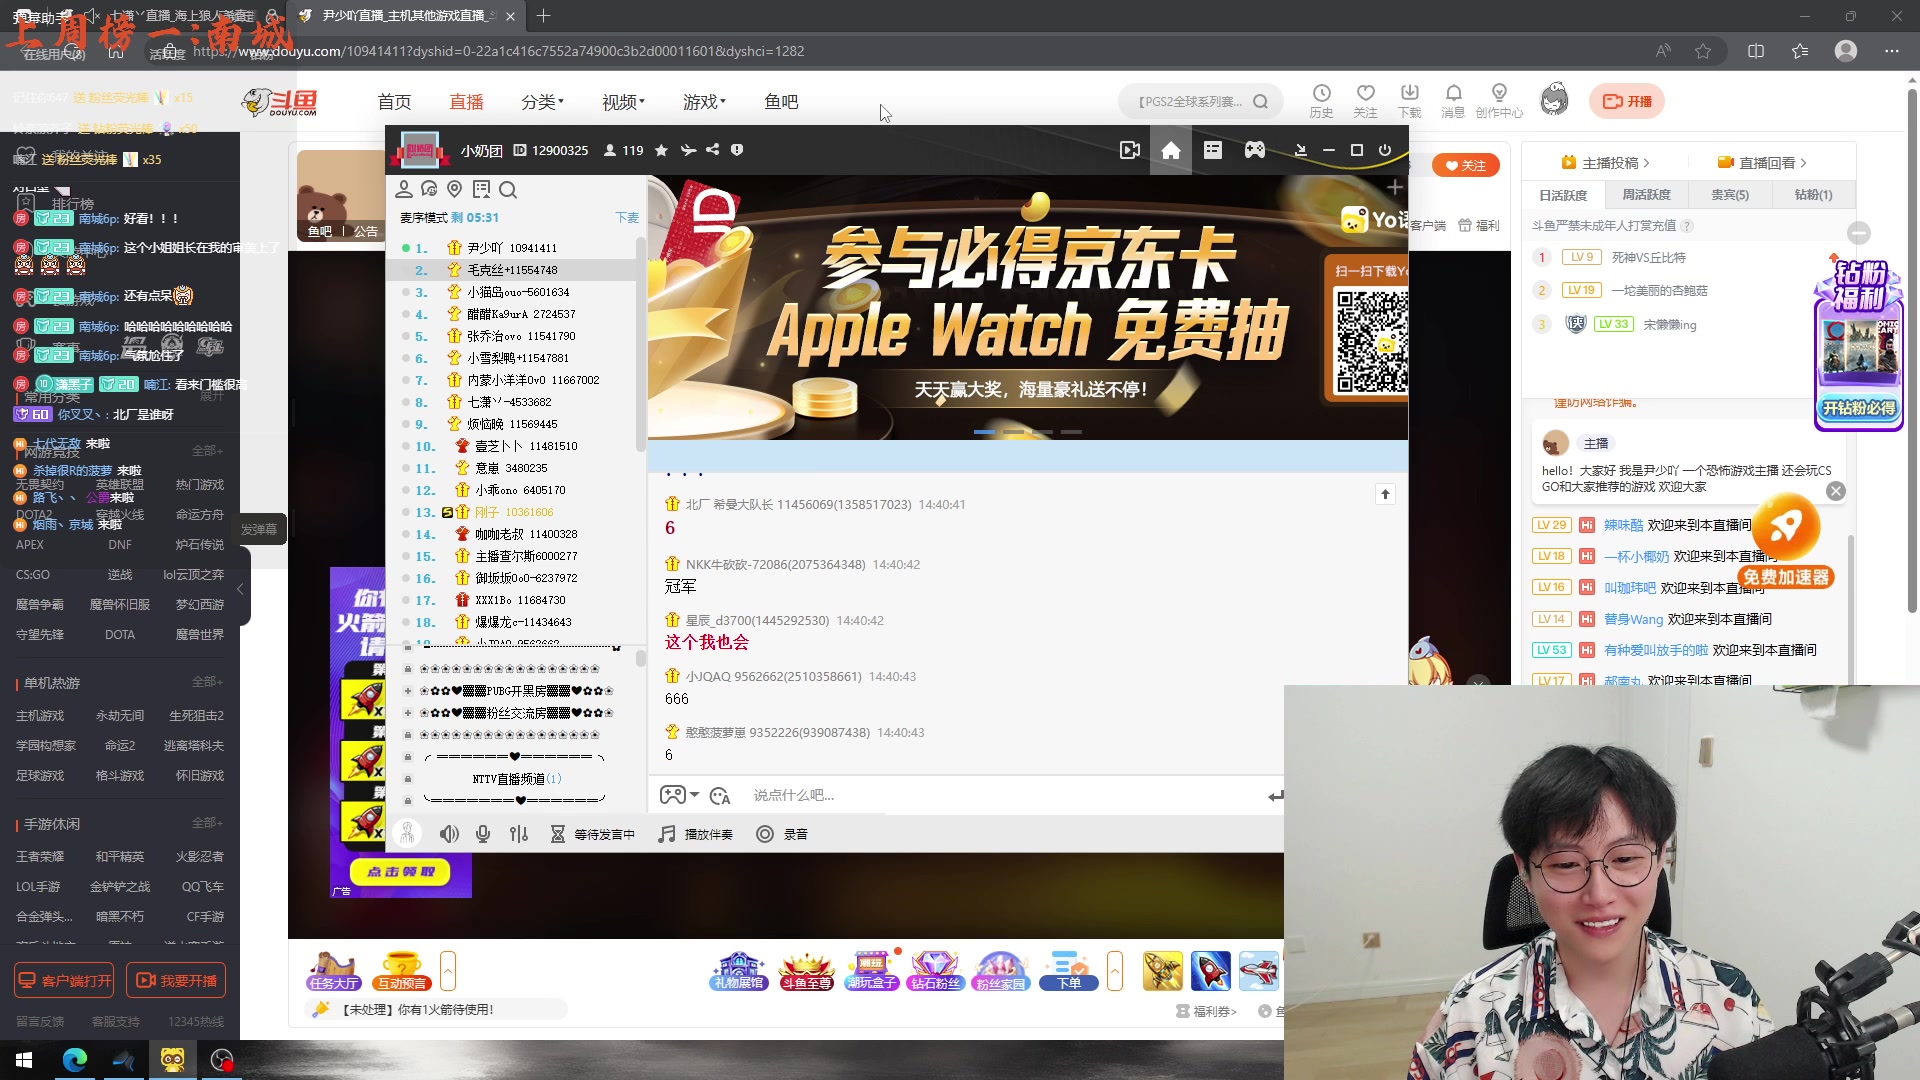Image resolution: width=1920 pixels, height=1080 pixels.
Task: Switch to the 钻粉(1) tab
Action: 1814,195
